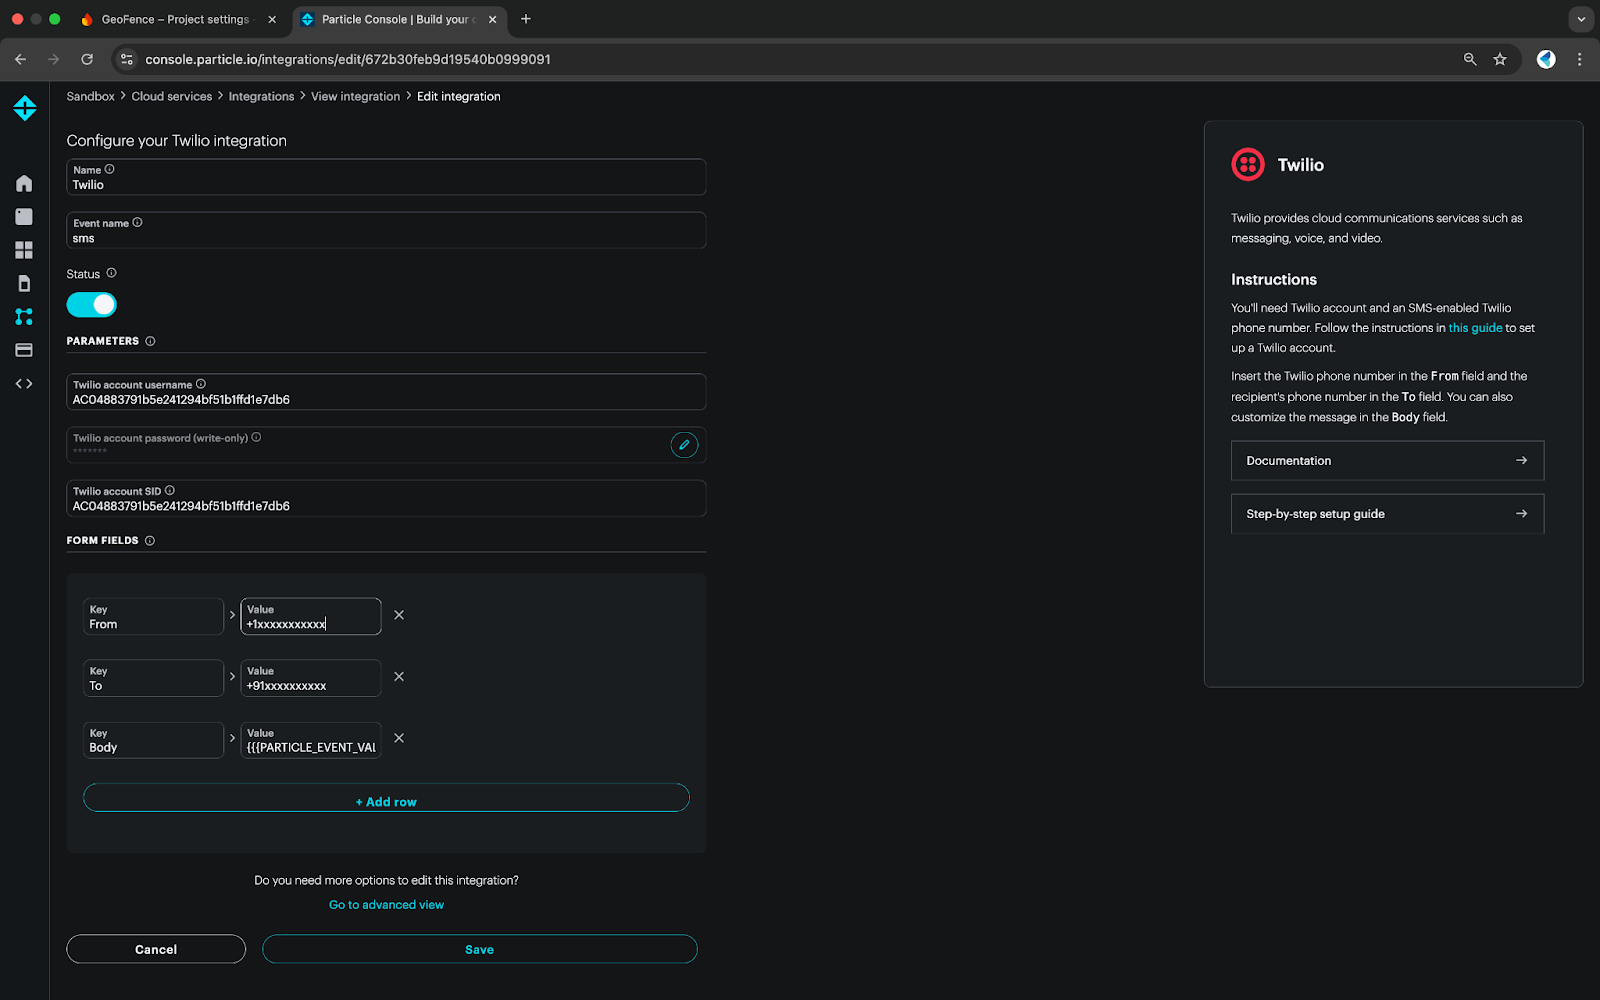Open the home icon in the sidebar
This screenshot has width=1600, height=1000.
pos(24,183)
